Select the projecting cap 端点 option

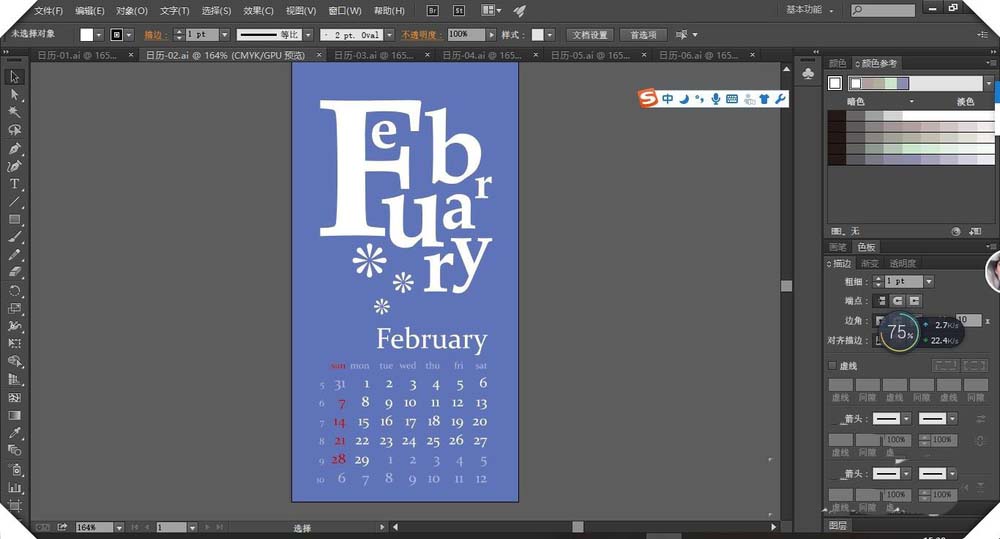pos(914,301)
